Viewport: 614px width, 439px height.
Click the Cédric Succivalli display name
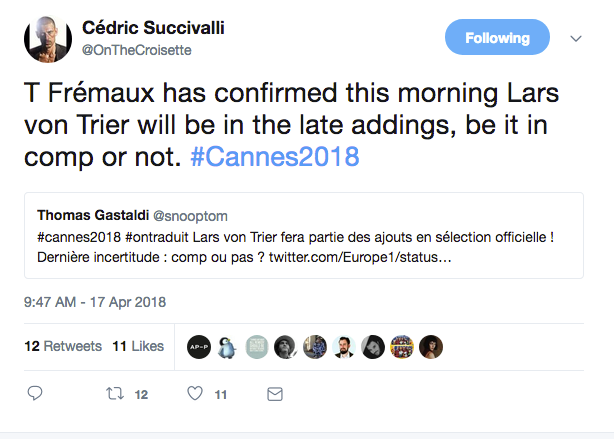(x=152, y=27)
